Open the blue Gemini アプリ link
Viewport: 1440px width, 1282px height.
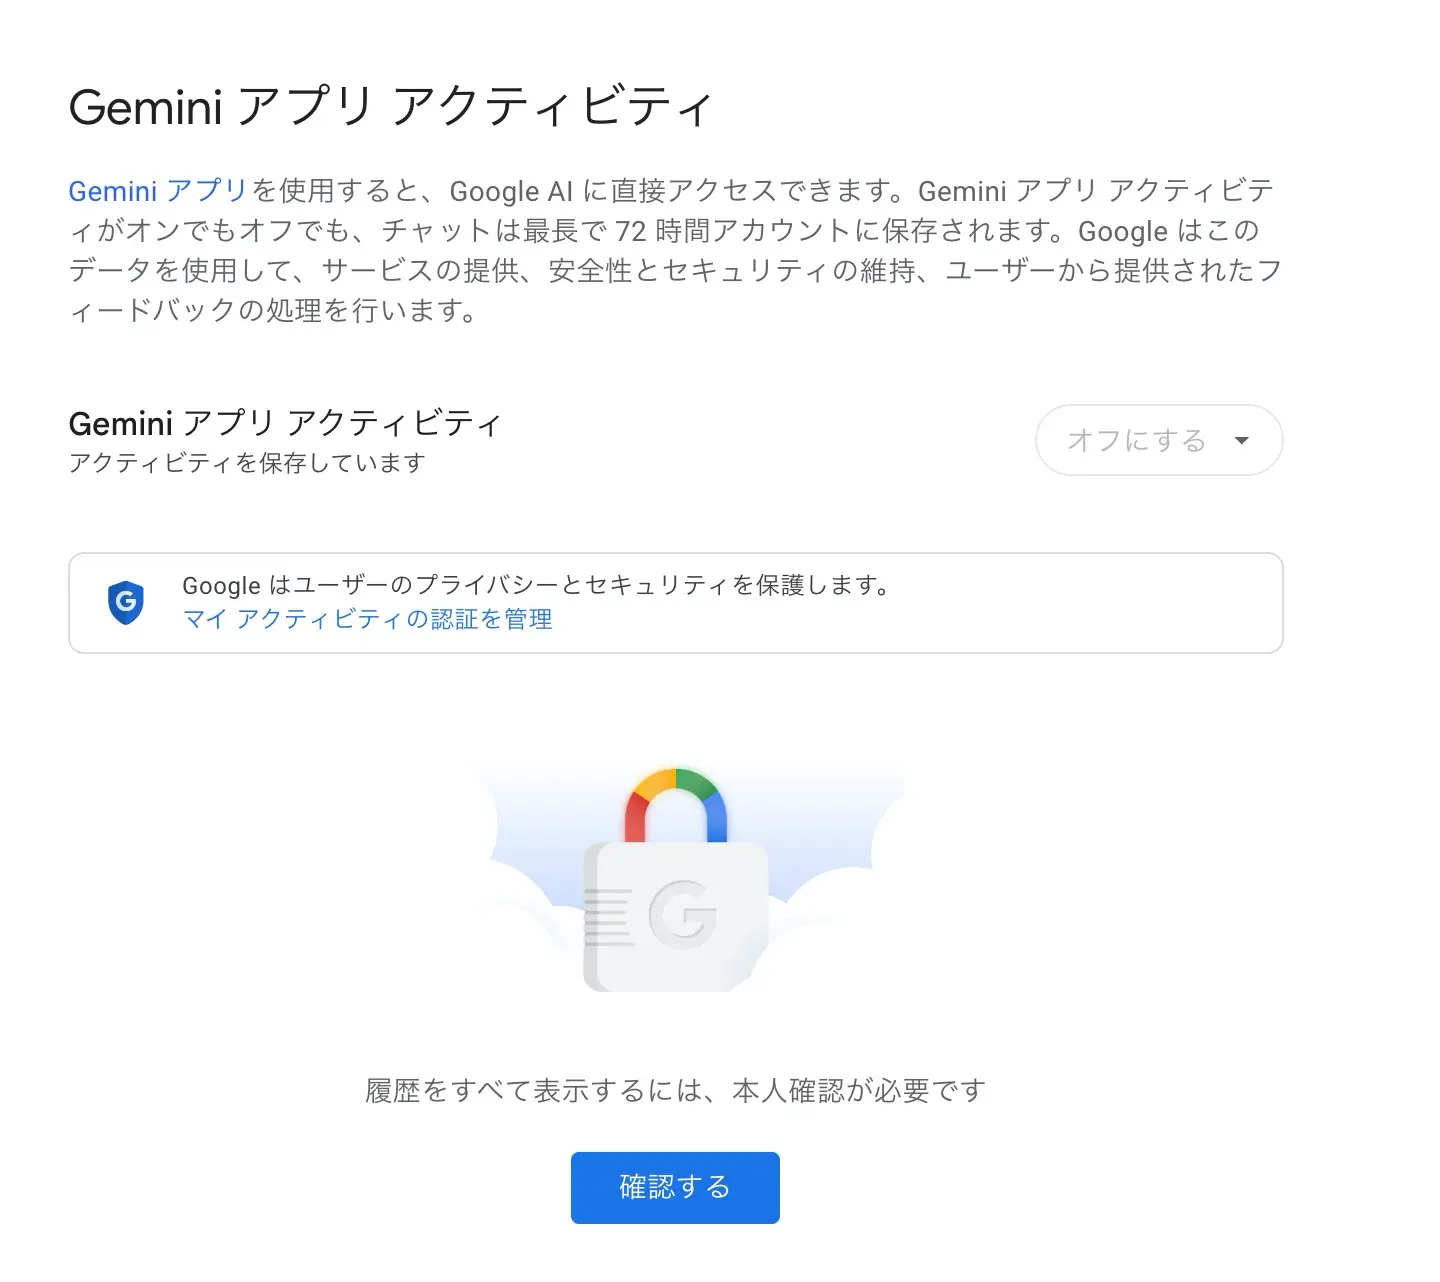(158, 191)
